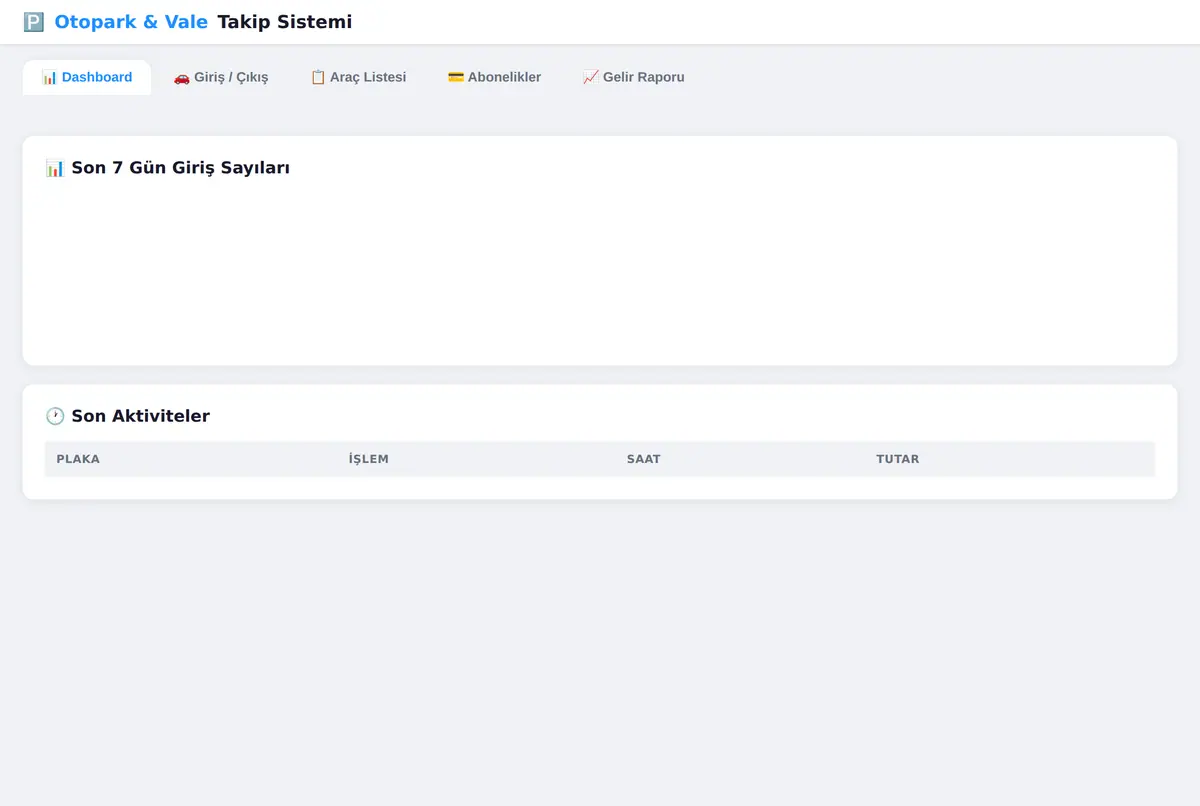View the Gelir Raporu tab
Image resolution: width=1200 pixels, height=806 pixels.
click(633, 77)
